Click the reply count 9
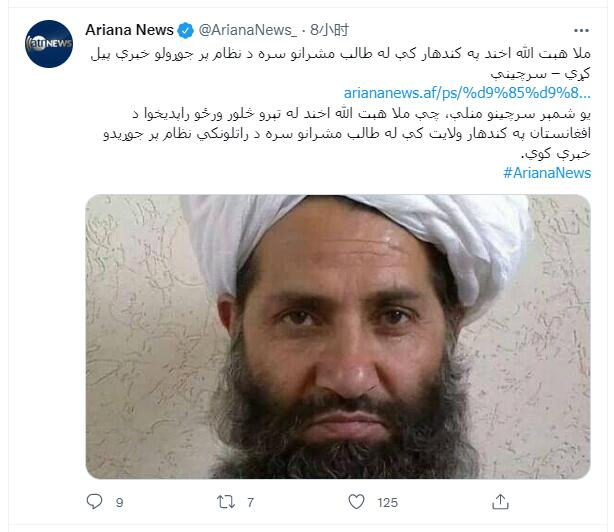 [x=119, y=503]
